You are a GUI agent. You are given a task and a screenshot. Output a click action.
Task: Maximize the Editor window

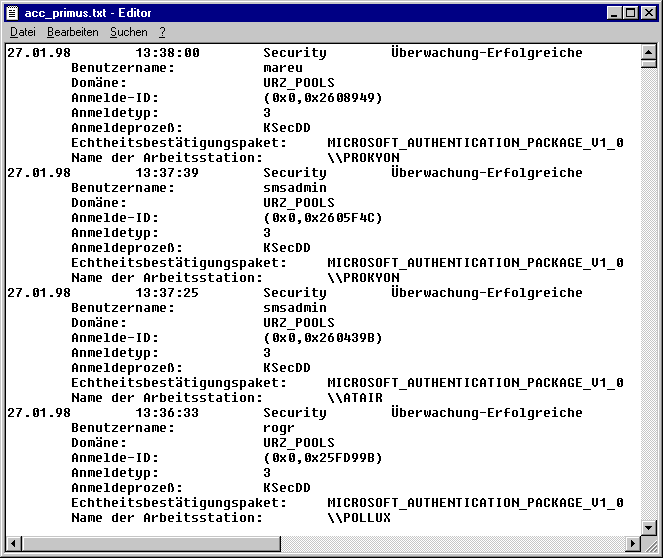coord(630,13)
